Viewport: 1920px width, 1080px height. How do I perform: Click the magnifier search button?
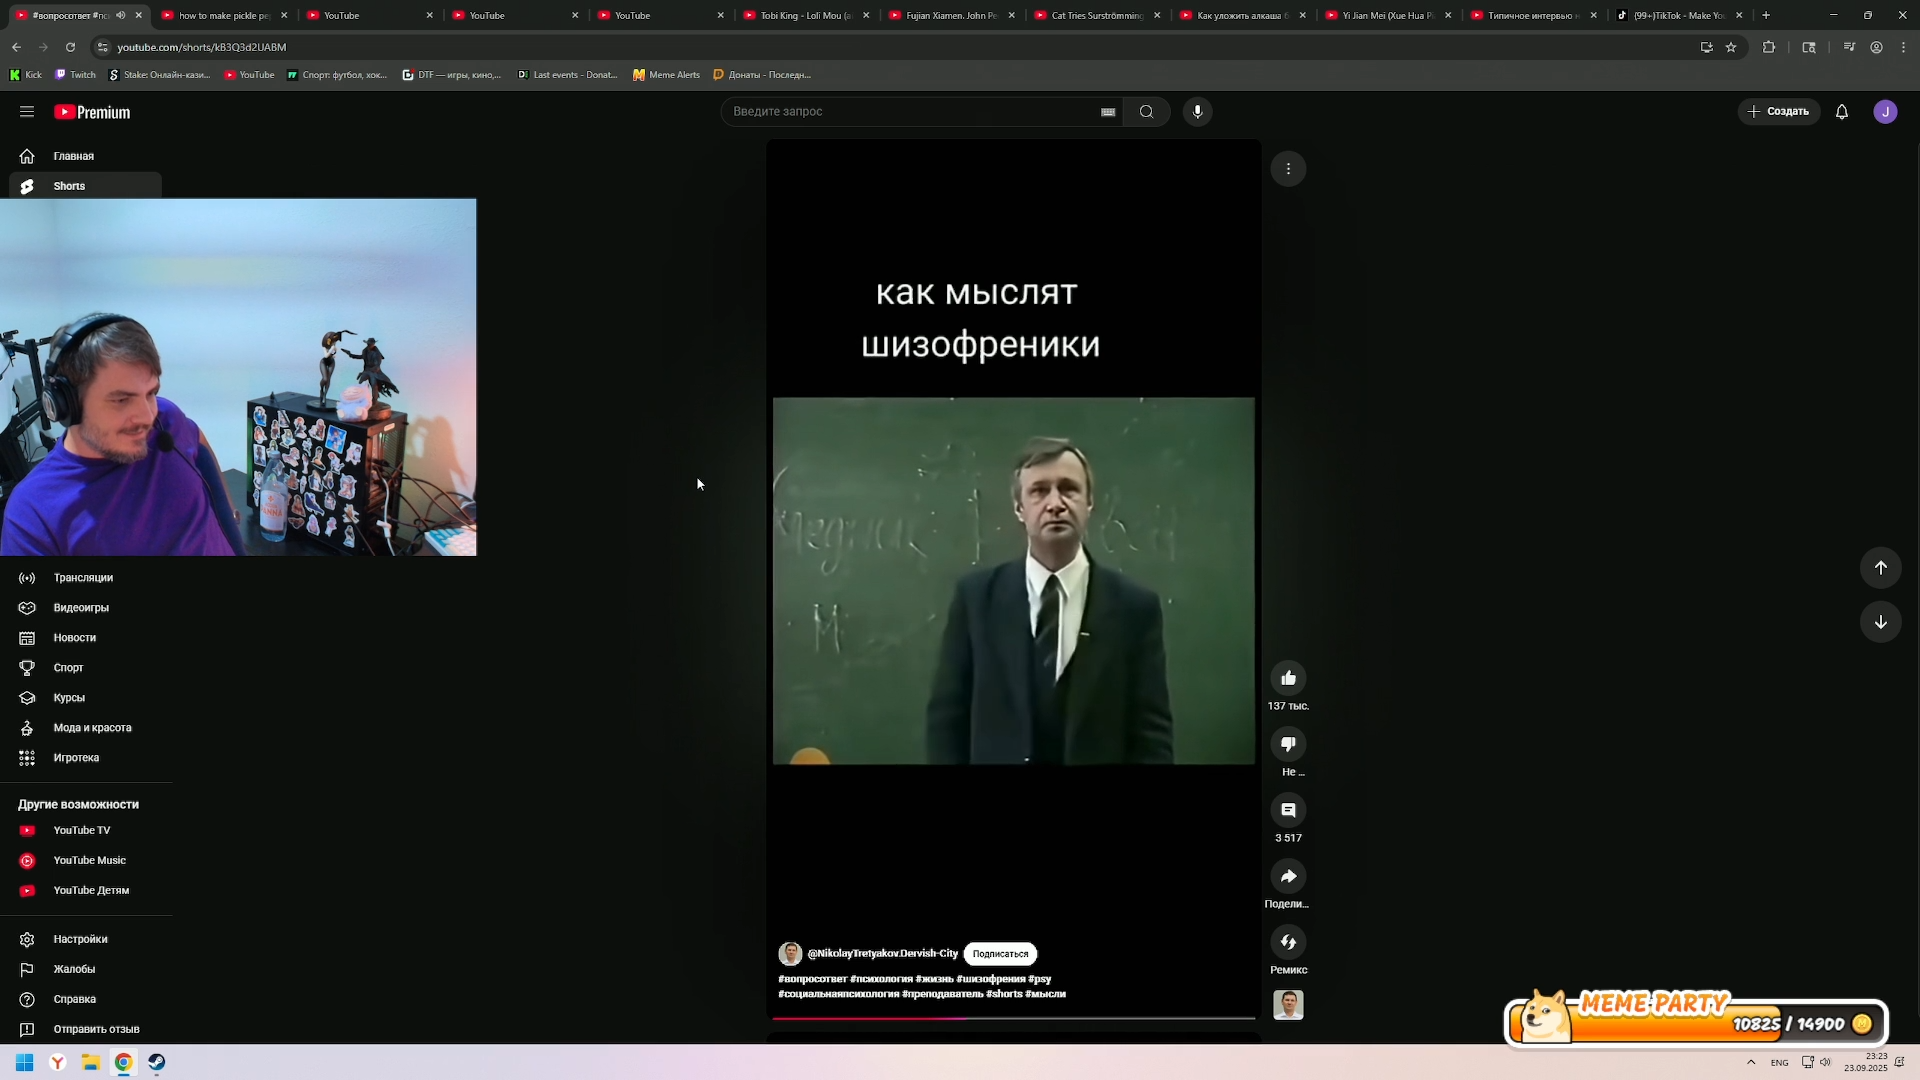[1146, 112]
